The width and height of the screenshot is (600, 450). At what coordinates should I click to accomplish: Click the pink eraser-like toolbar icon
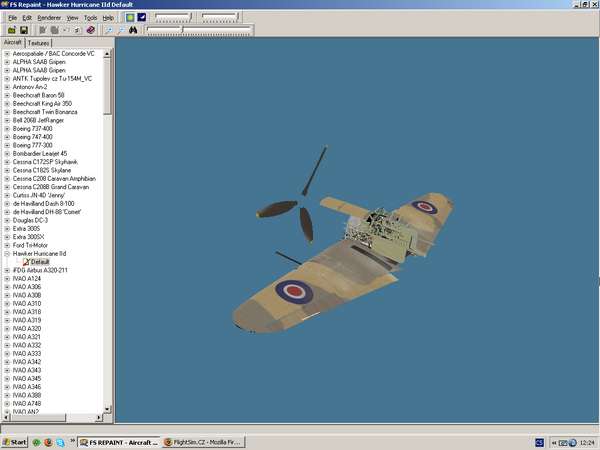(x=90, y=30)
